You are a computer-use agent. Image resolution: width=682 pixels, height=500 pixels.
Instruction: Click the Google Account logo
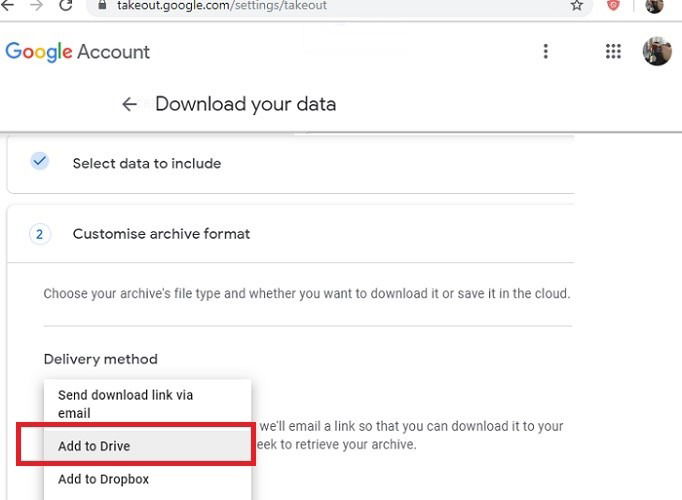click(x=78, y=52)
